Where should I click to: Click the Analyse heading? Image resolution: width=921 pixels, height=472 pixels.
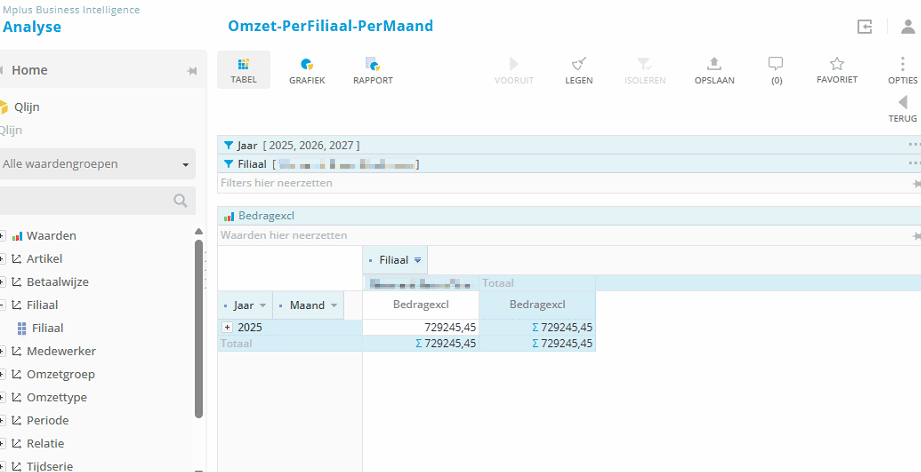(x=32, y=27)
